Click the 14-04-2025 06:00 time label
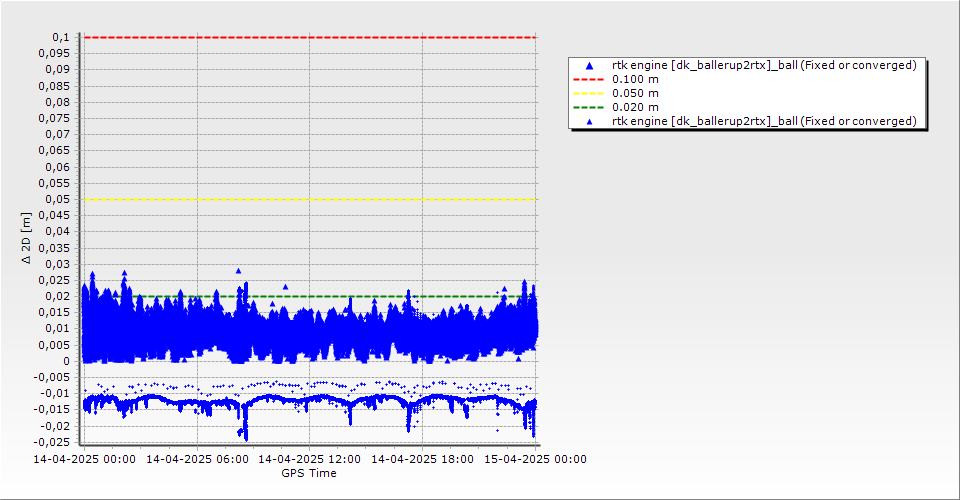 [x=197, y=459]
